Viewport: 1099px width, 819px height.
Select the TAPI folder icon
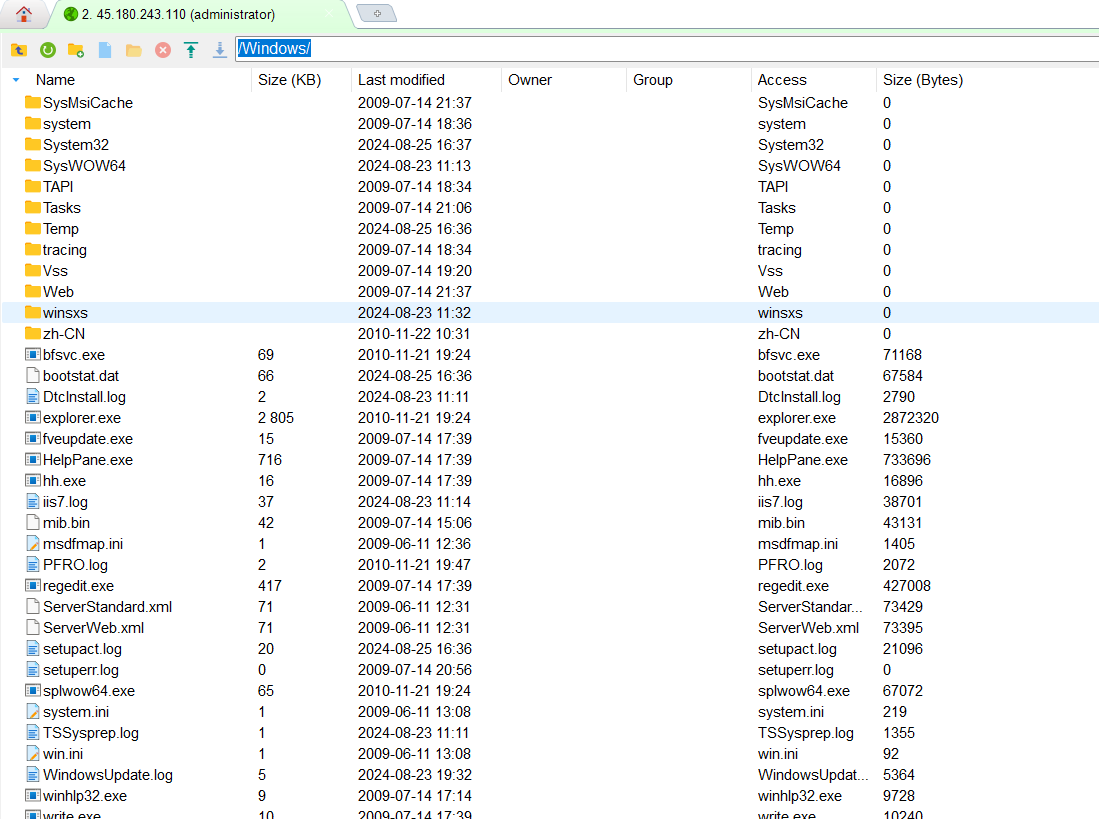coord(32,186)
